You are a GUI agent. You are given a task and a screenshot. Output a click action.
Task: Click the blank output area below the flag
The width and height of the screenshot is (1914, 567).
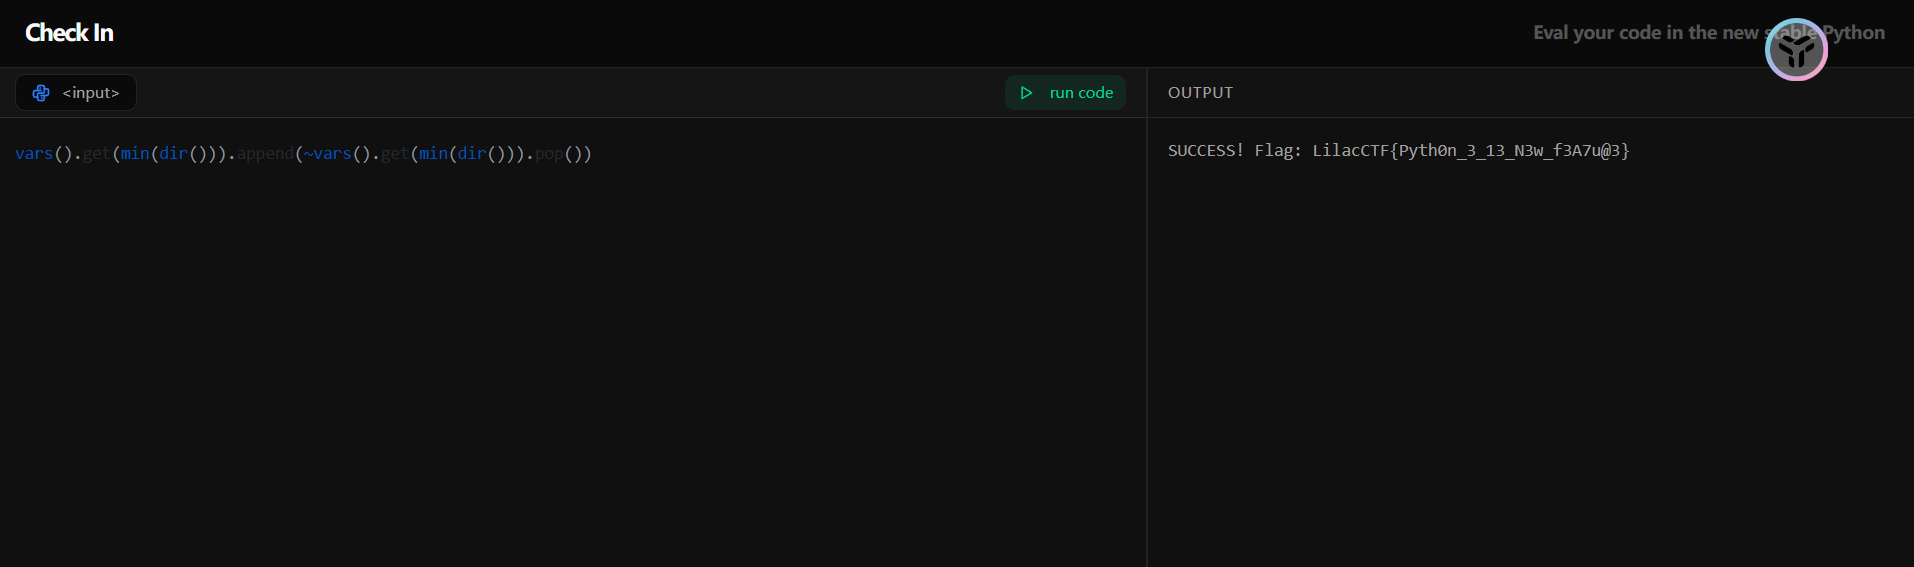[x=1530, y=360]
